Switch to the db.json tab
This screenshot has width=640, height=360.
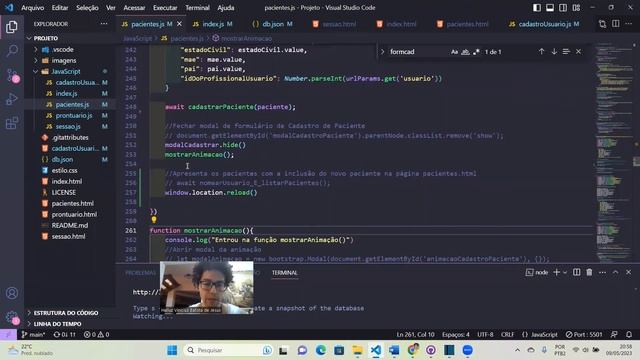coord(272,24)
